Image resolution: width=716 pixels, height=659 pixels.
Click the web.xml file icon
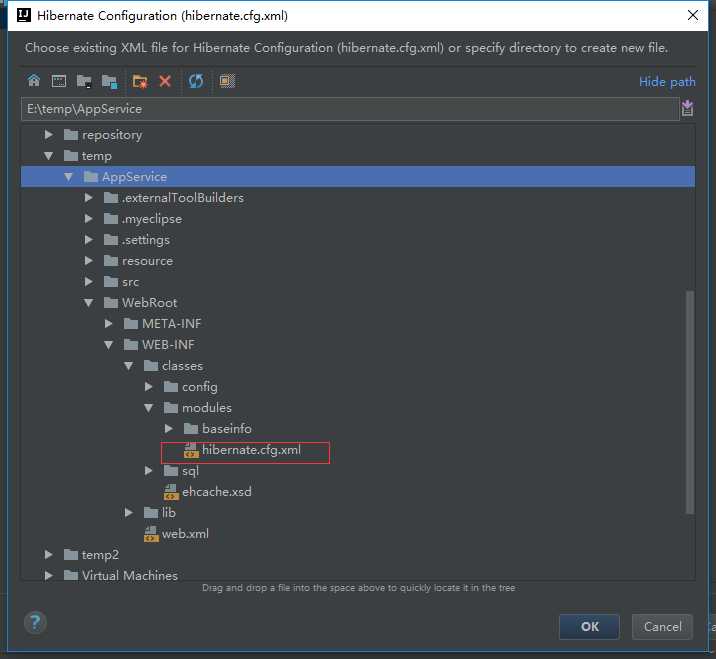[151, 534]
